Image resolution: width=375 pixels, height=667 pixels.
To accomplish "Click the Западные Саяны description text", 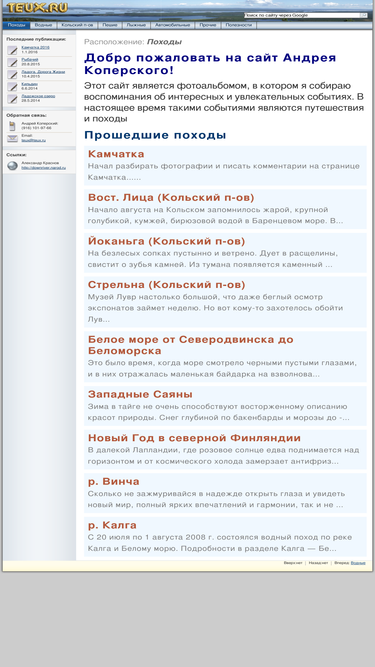I will pos(219,412).
